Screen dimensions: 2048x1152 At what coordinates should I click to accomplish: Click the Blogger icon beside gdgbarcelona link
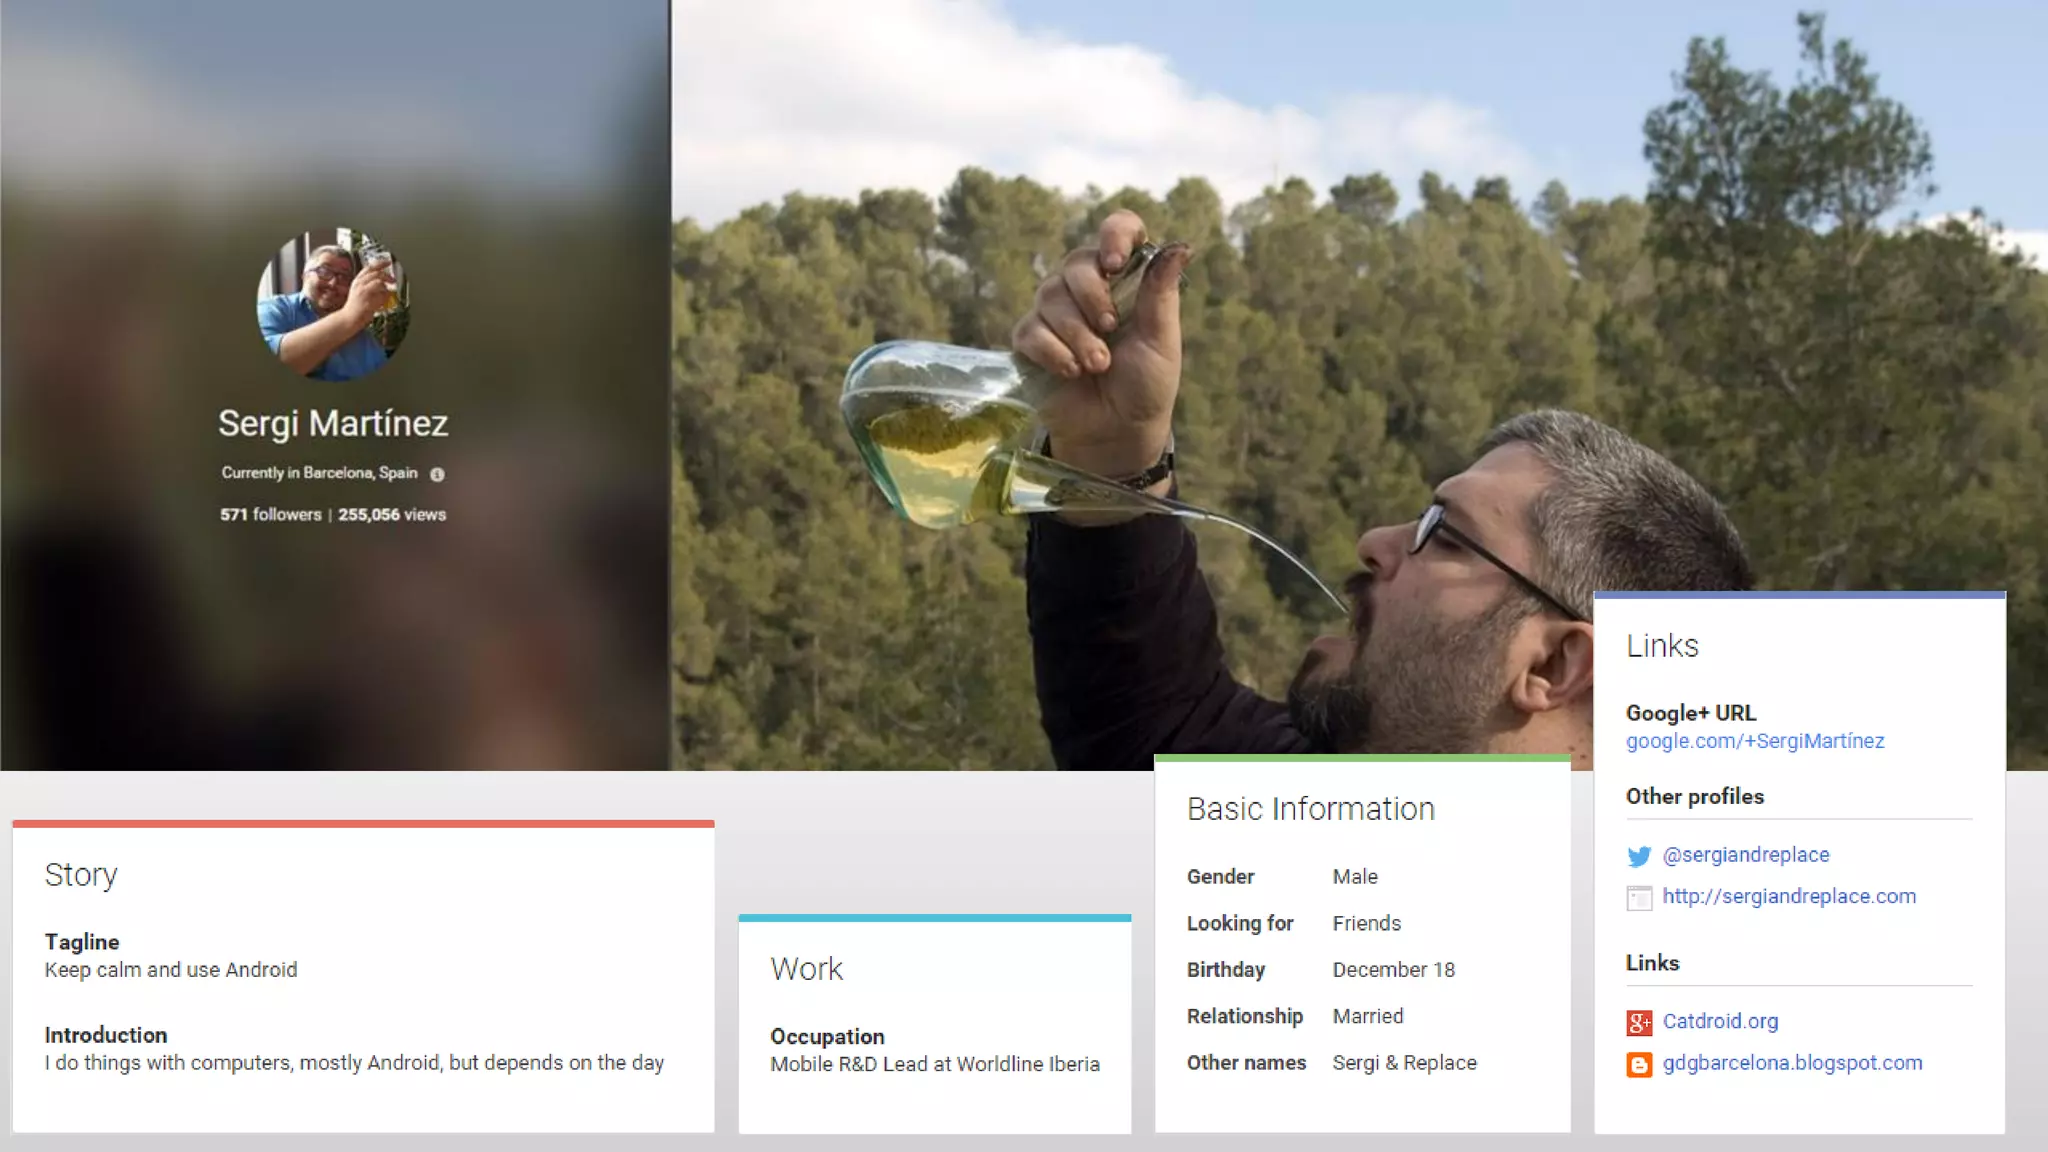click(x=1639, y=1064)
